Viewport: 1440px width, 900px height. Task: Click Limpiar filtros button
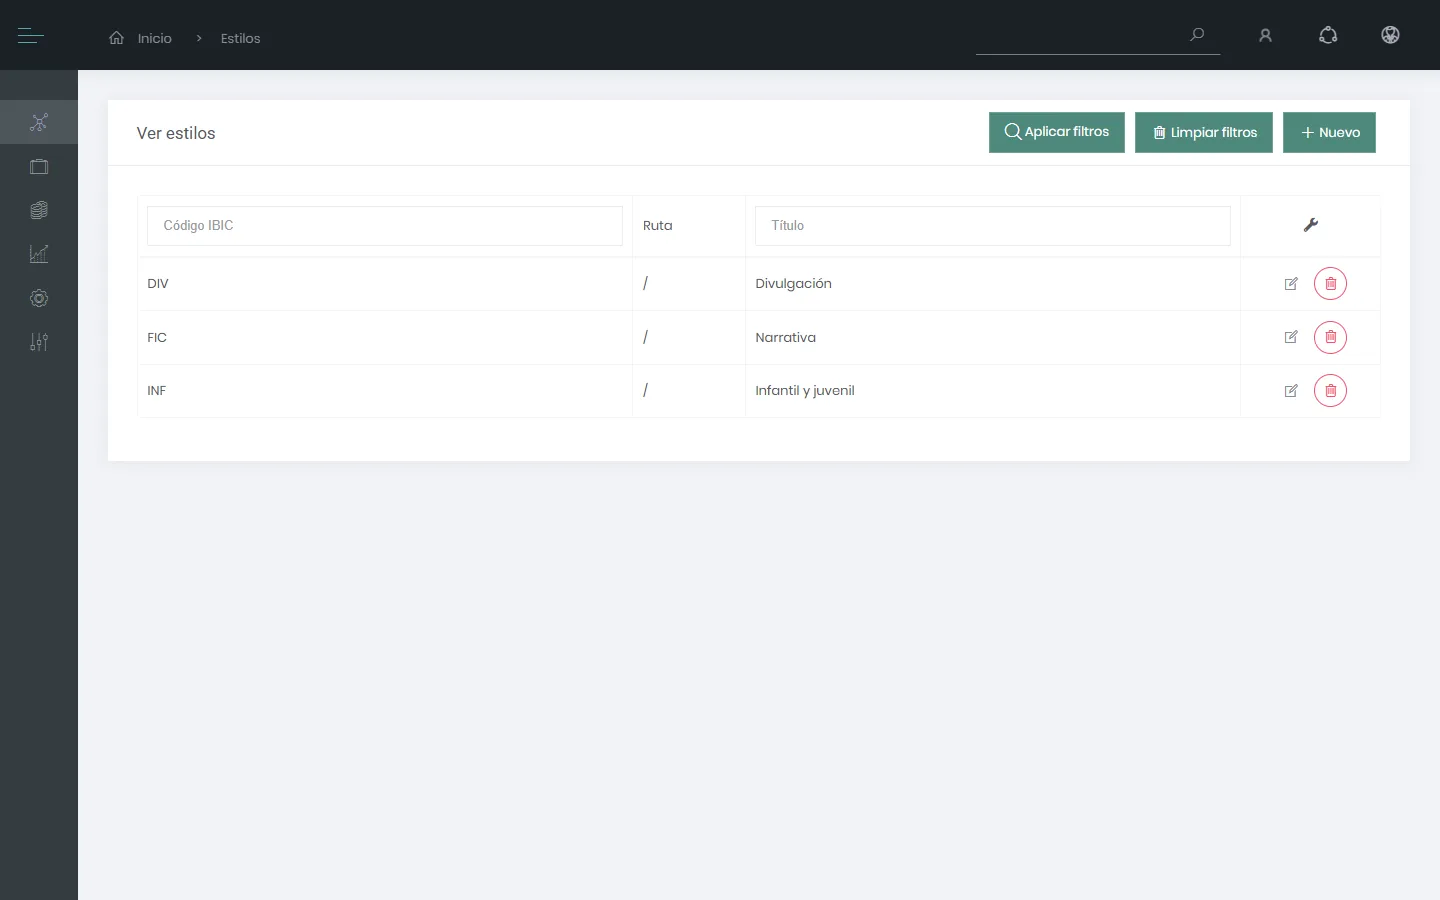[1204, 132]
